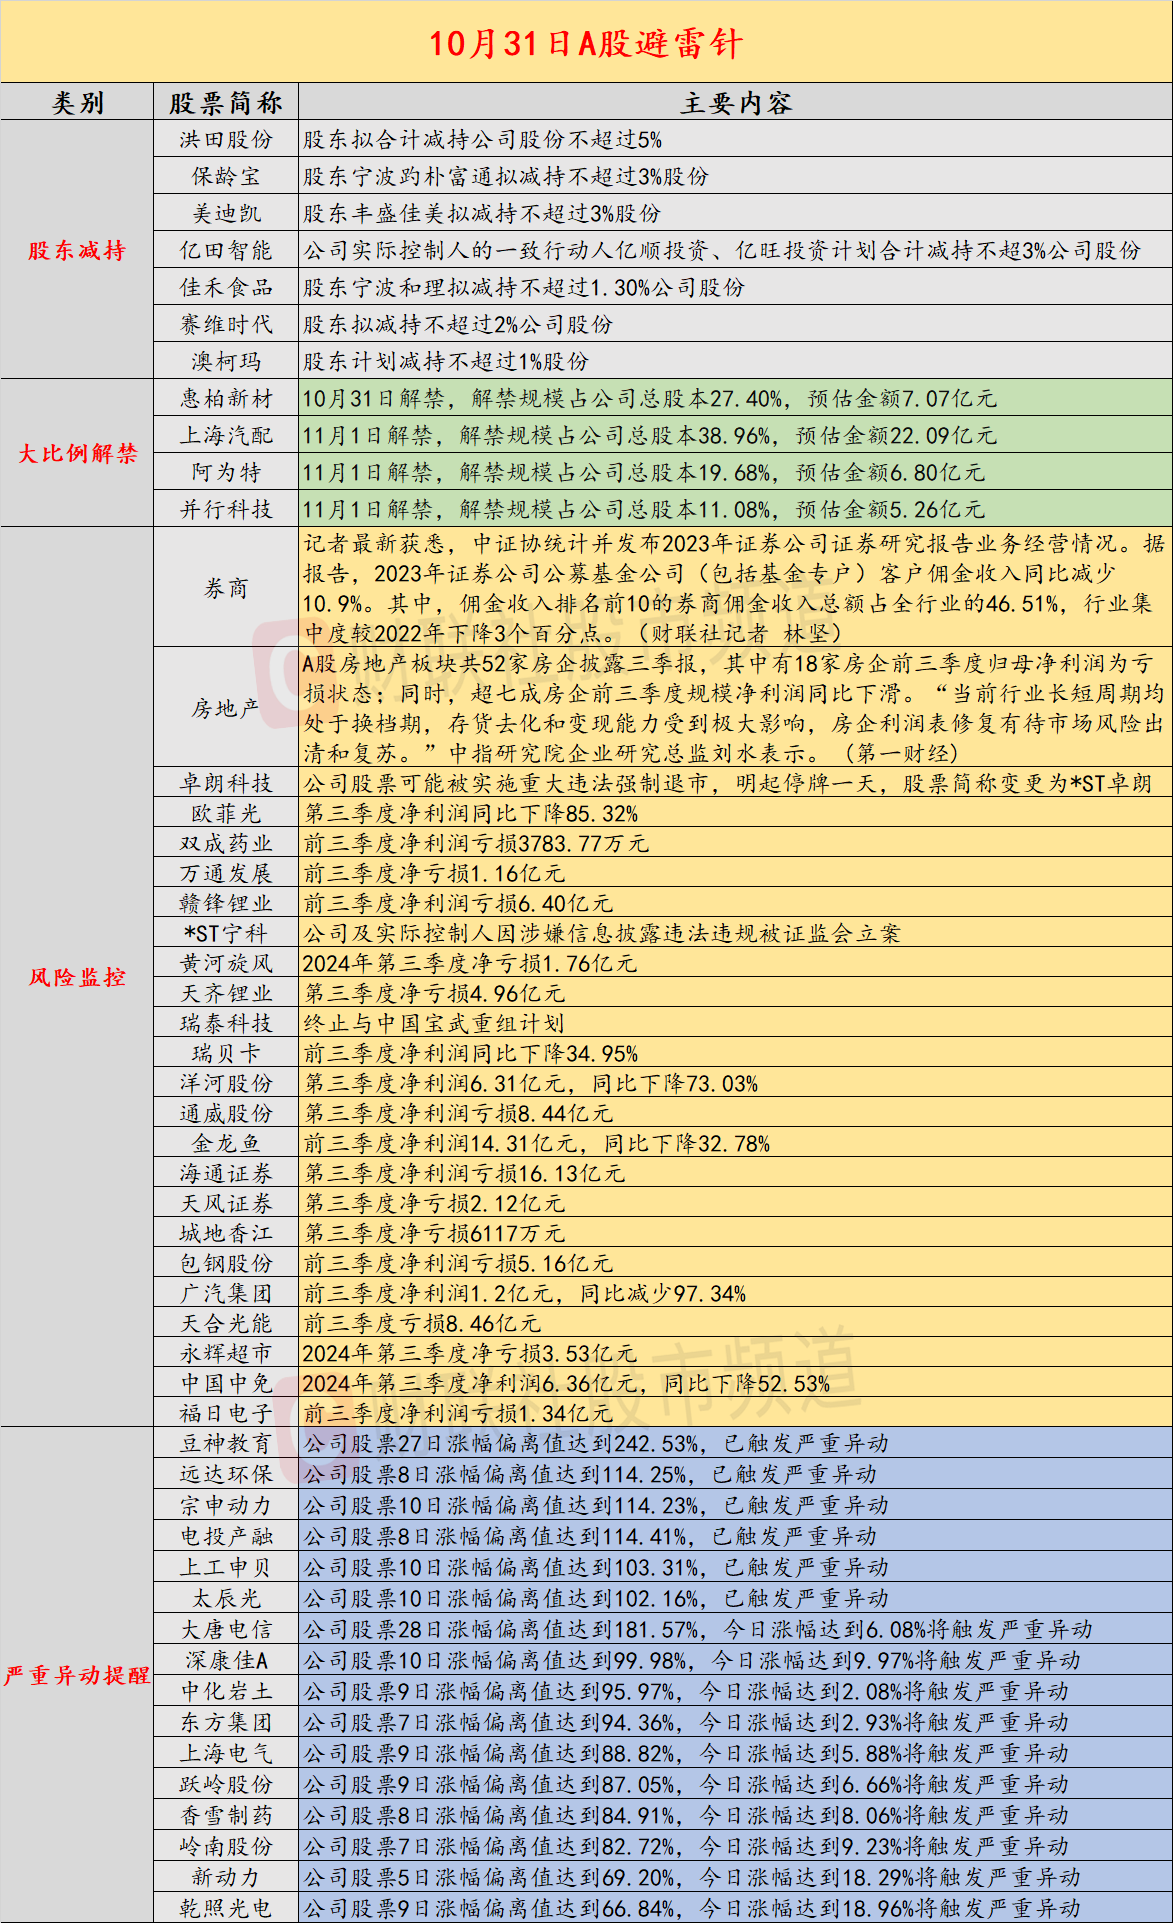Select stock name '太辰光'

pos(226,1599)
